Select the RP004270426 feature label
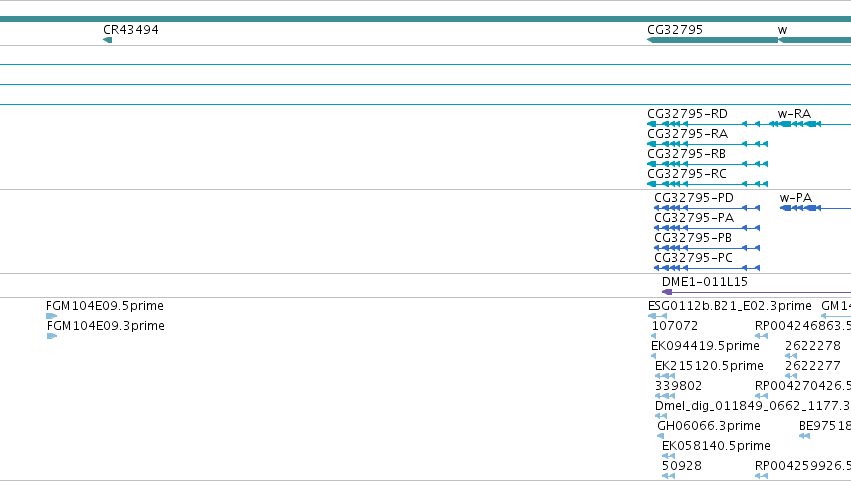851x481 pixels. click(x=803, y=386)
